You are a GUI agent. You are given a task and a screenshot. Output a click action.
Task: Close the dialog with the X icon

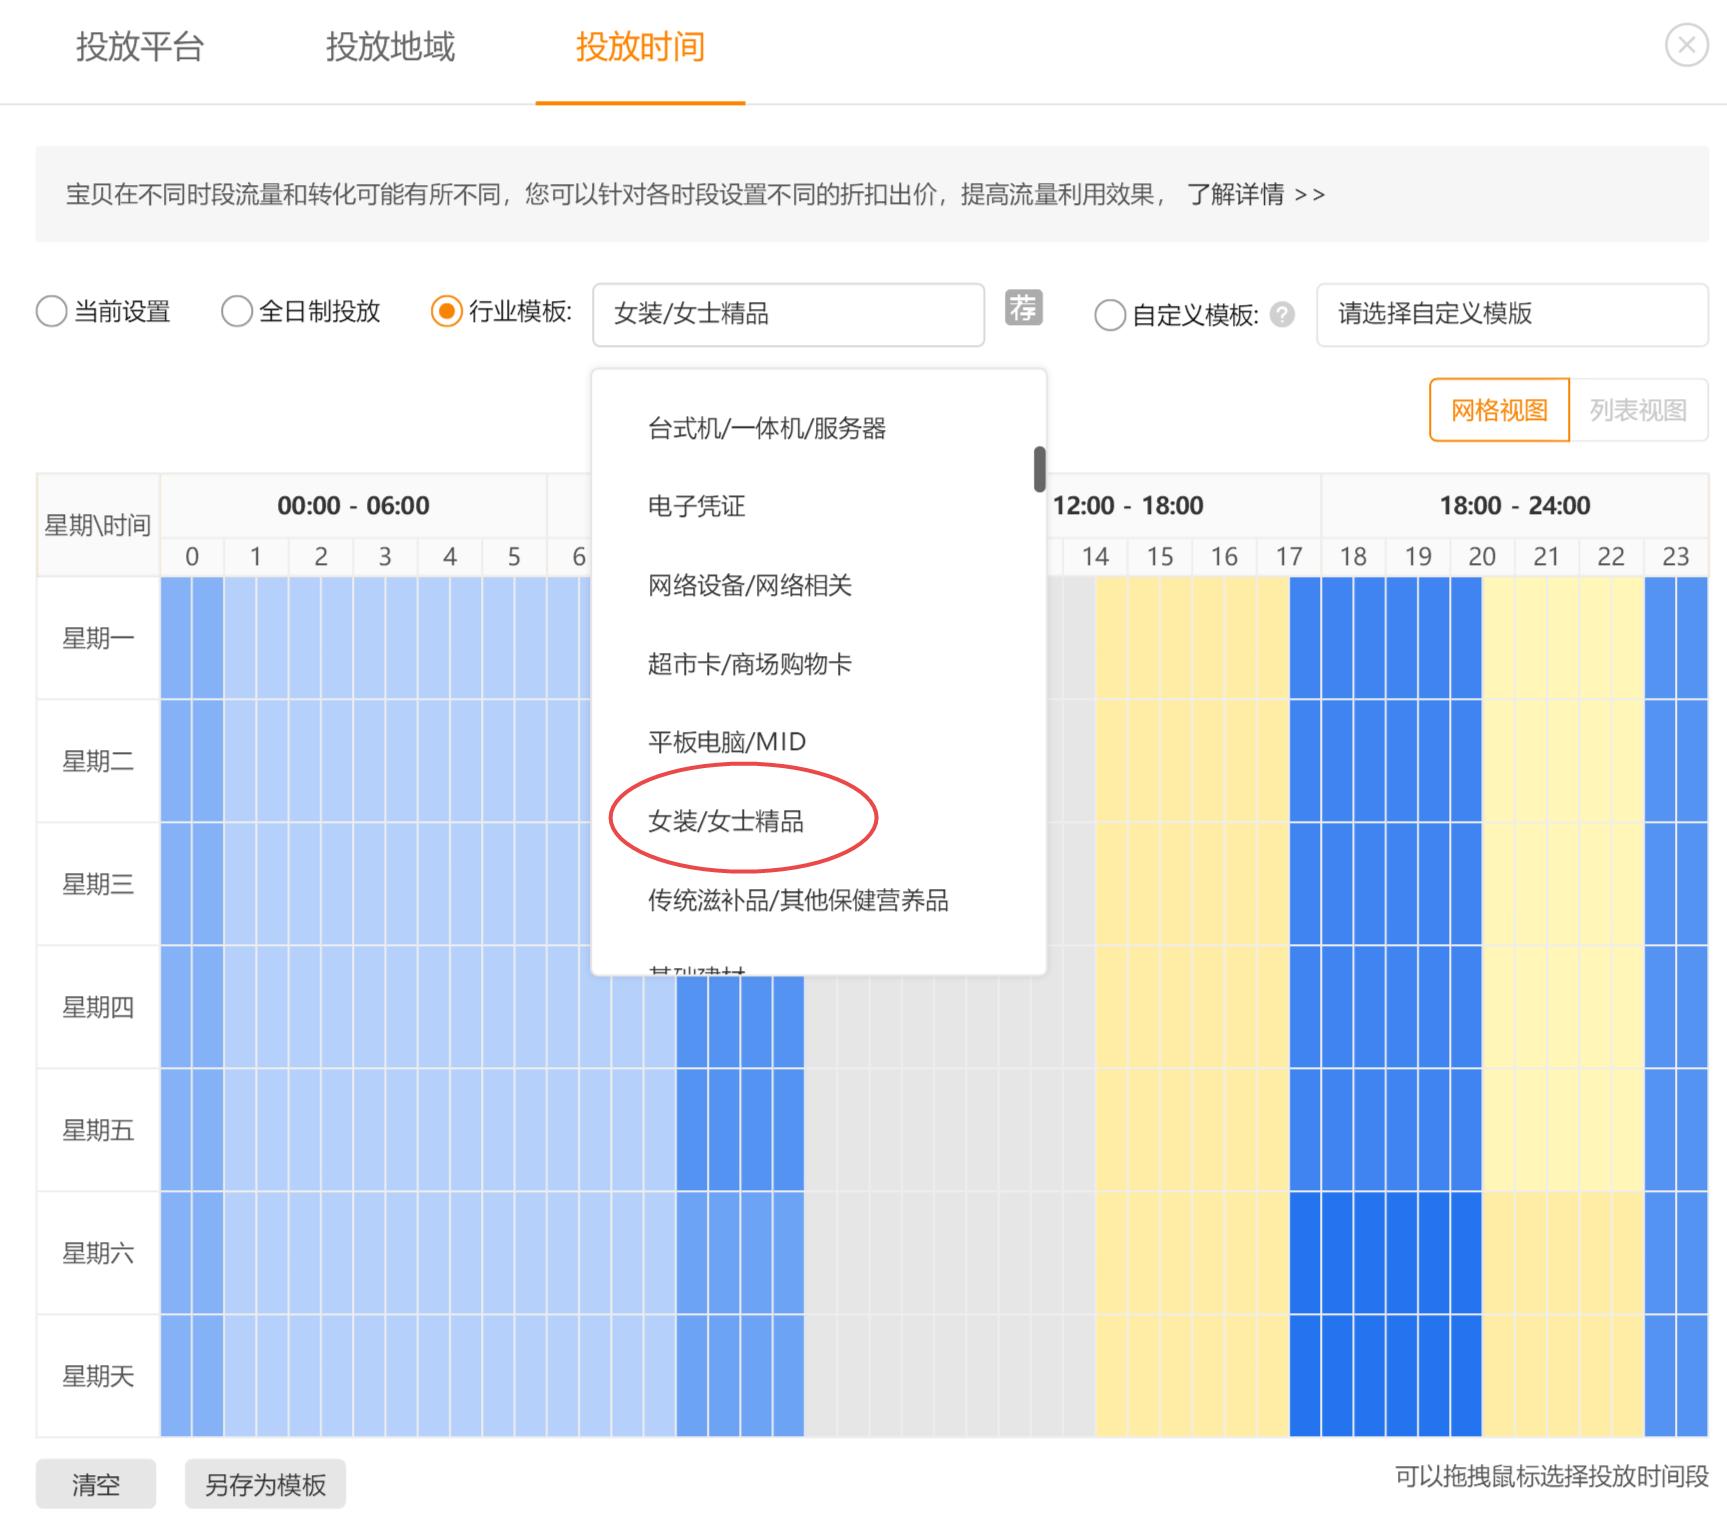coord(1687,44)
